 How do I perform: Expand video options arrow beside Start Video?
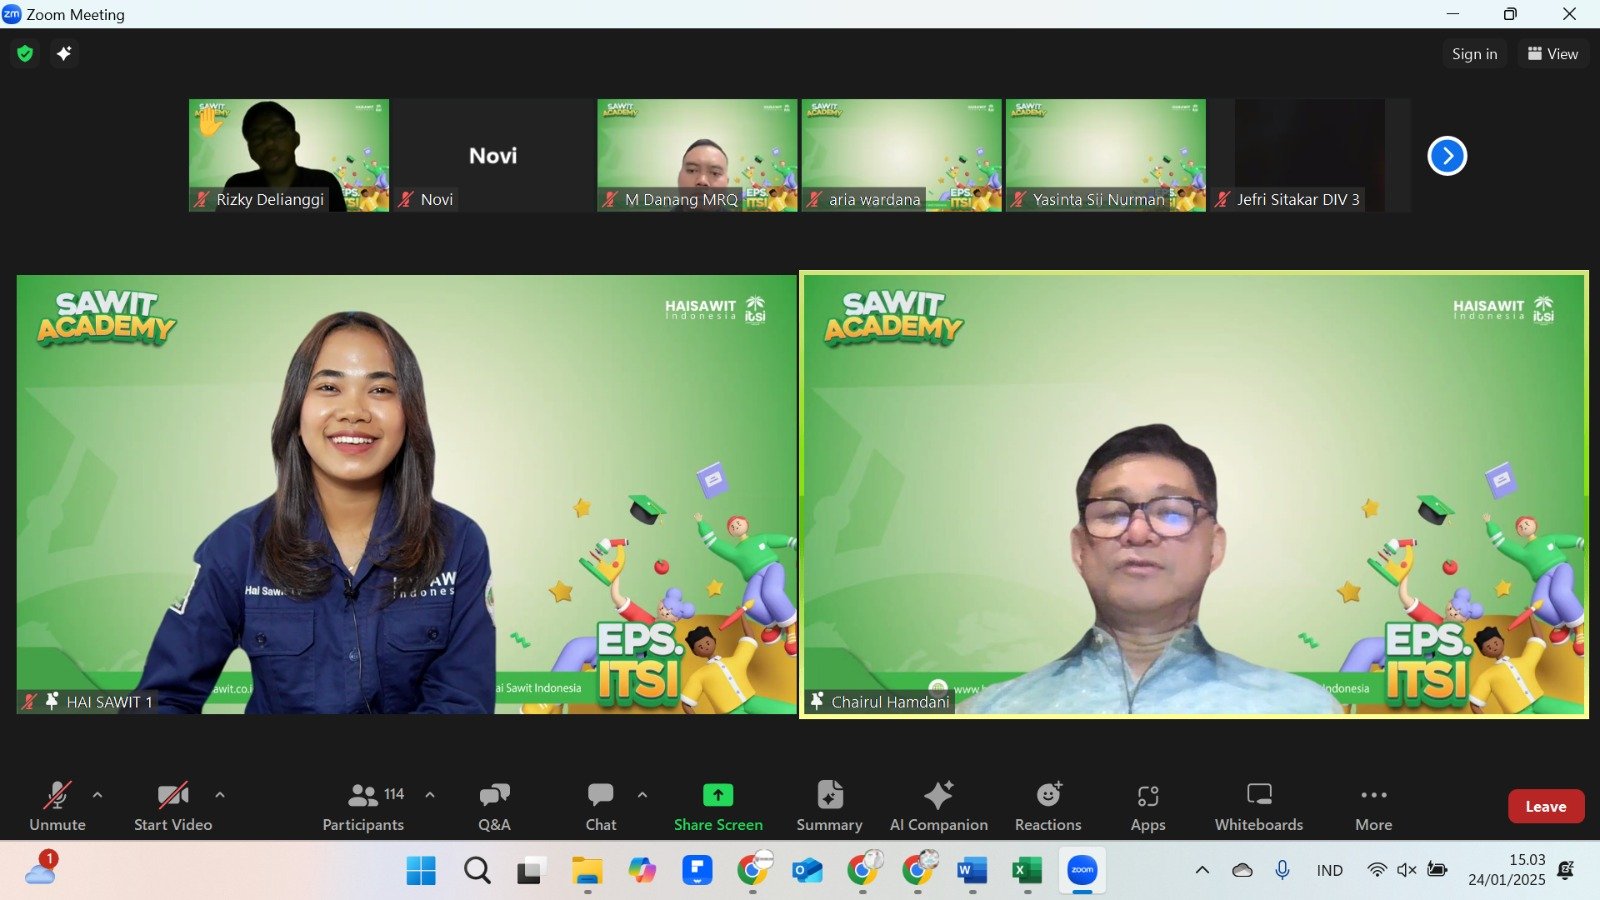(220, 795)
